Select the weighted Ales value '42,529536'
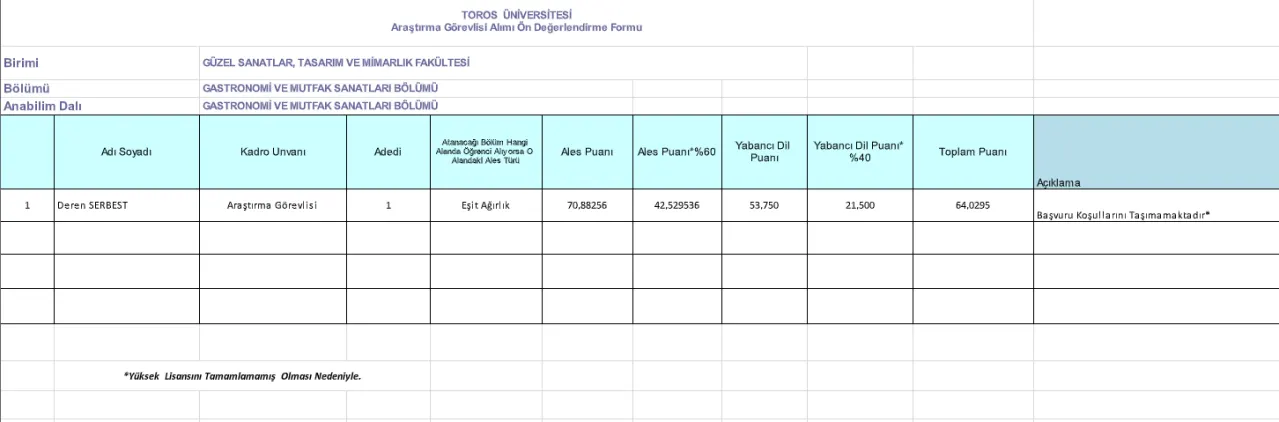This screenshot has height=422, width=1279. (677, 205)
